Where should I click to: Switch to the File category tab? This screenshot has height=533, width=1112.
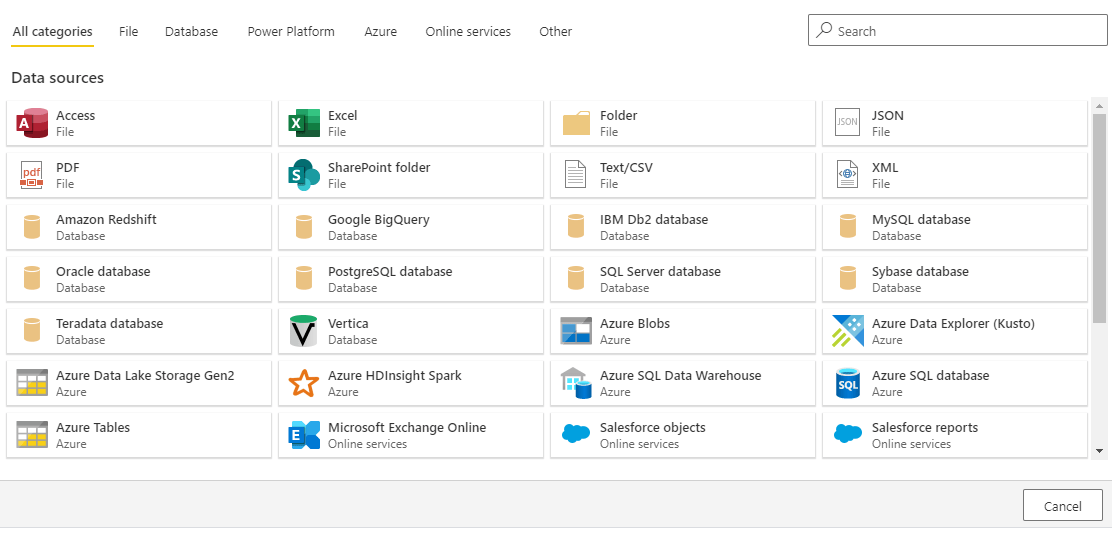(128, 31)
